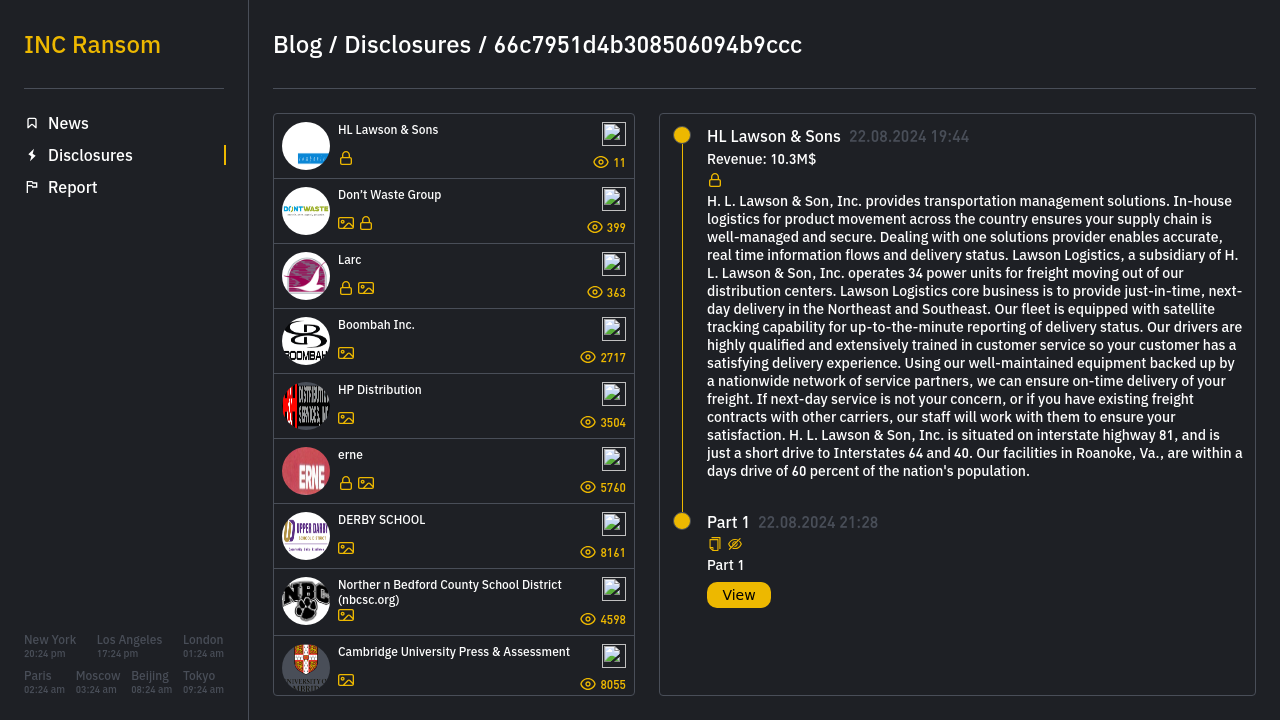Click the image icon under Boombah Inc.

pyautogui.click(x=346, y=353)
